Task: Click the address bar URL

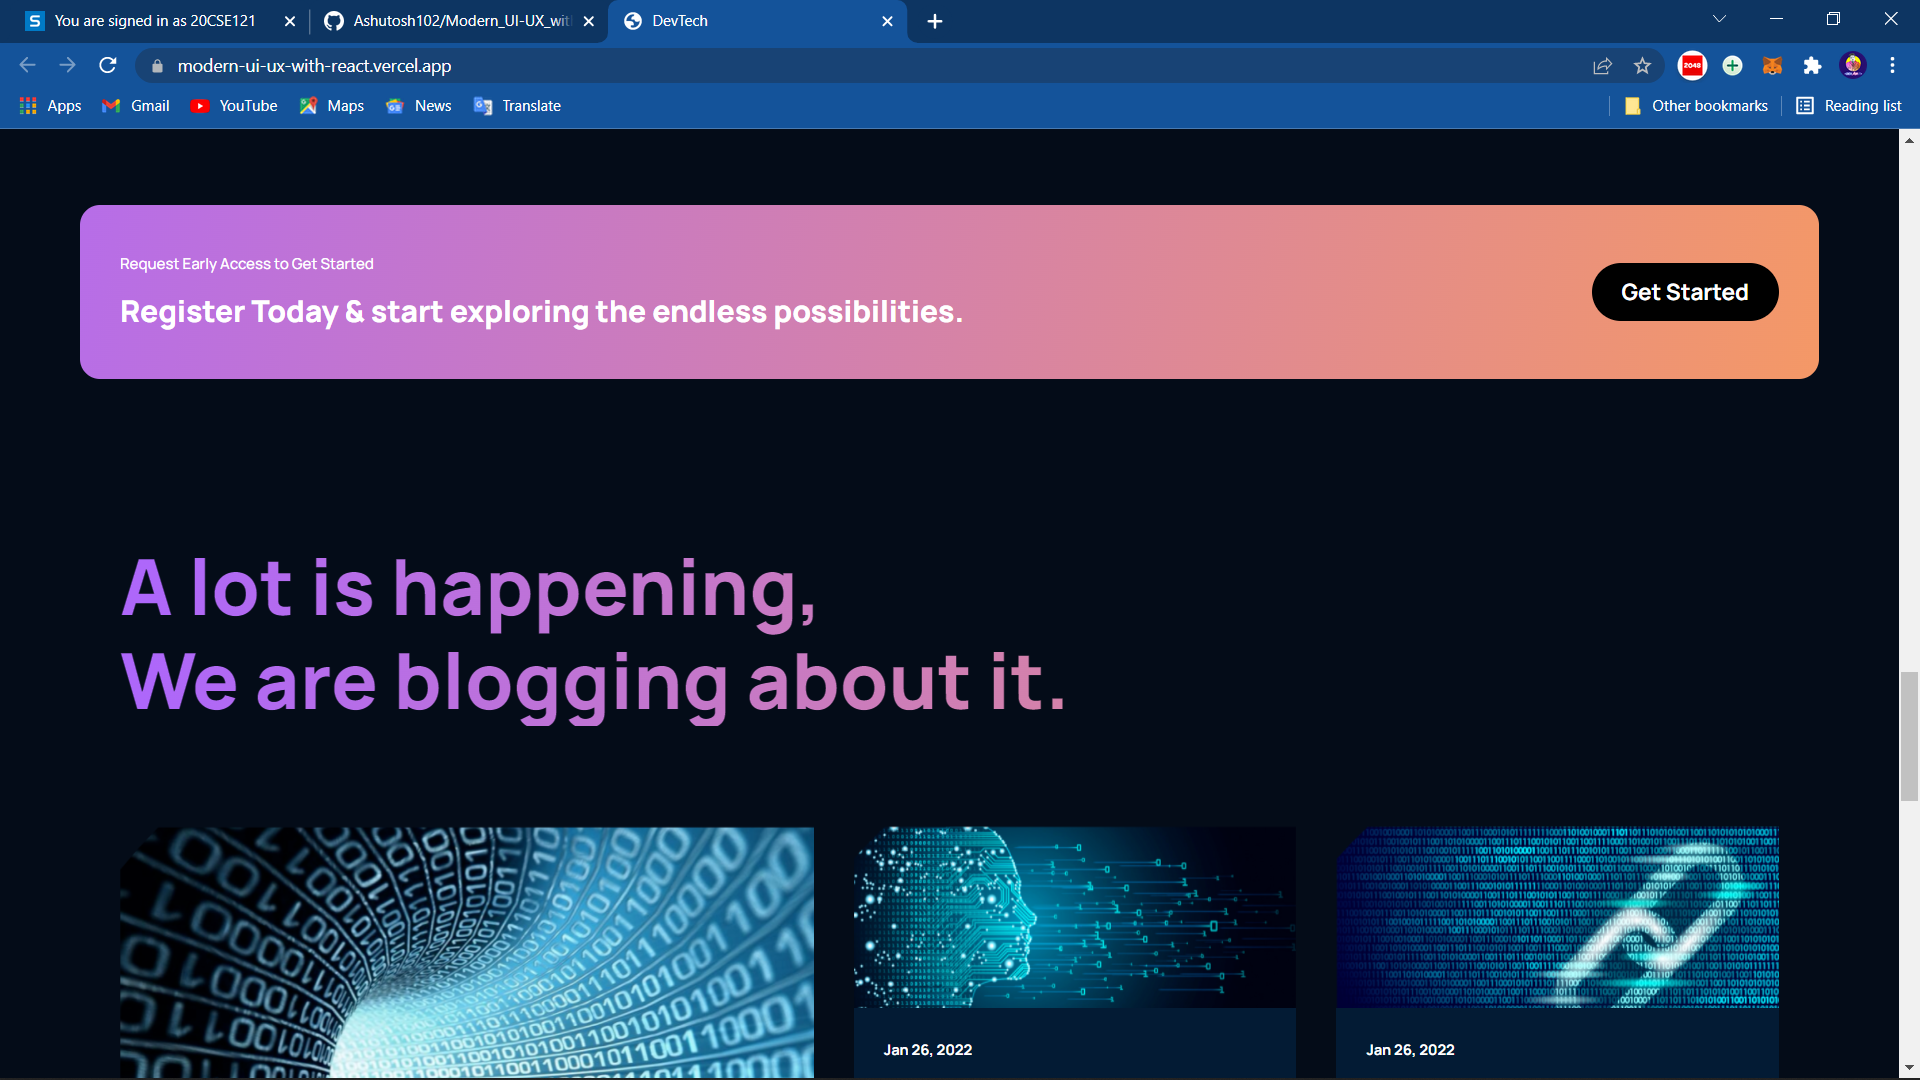Action: click(x=314, y=66)
